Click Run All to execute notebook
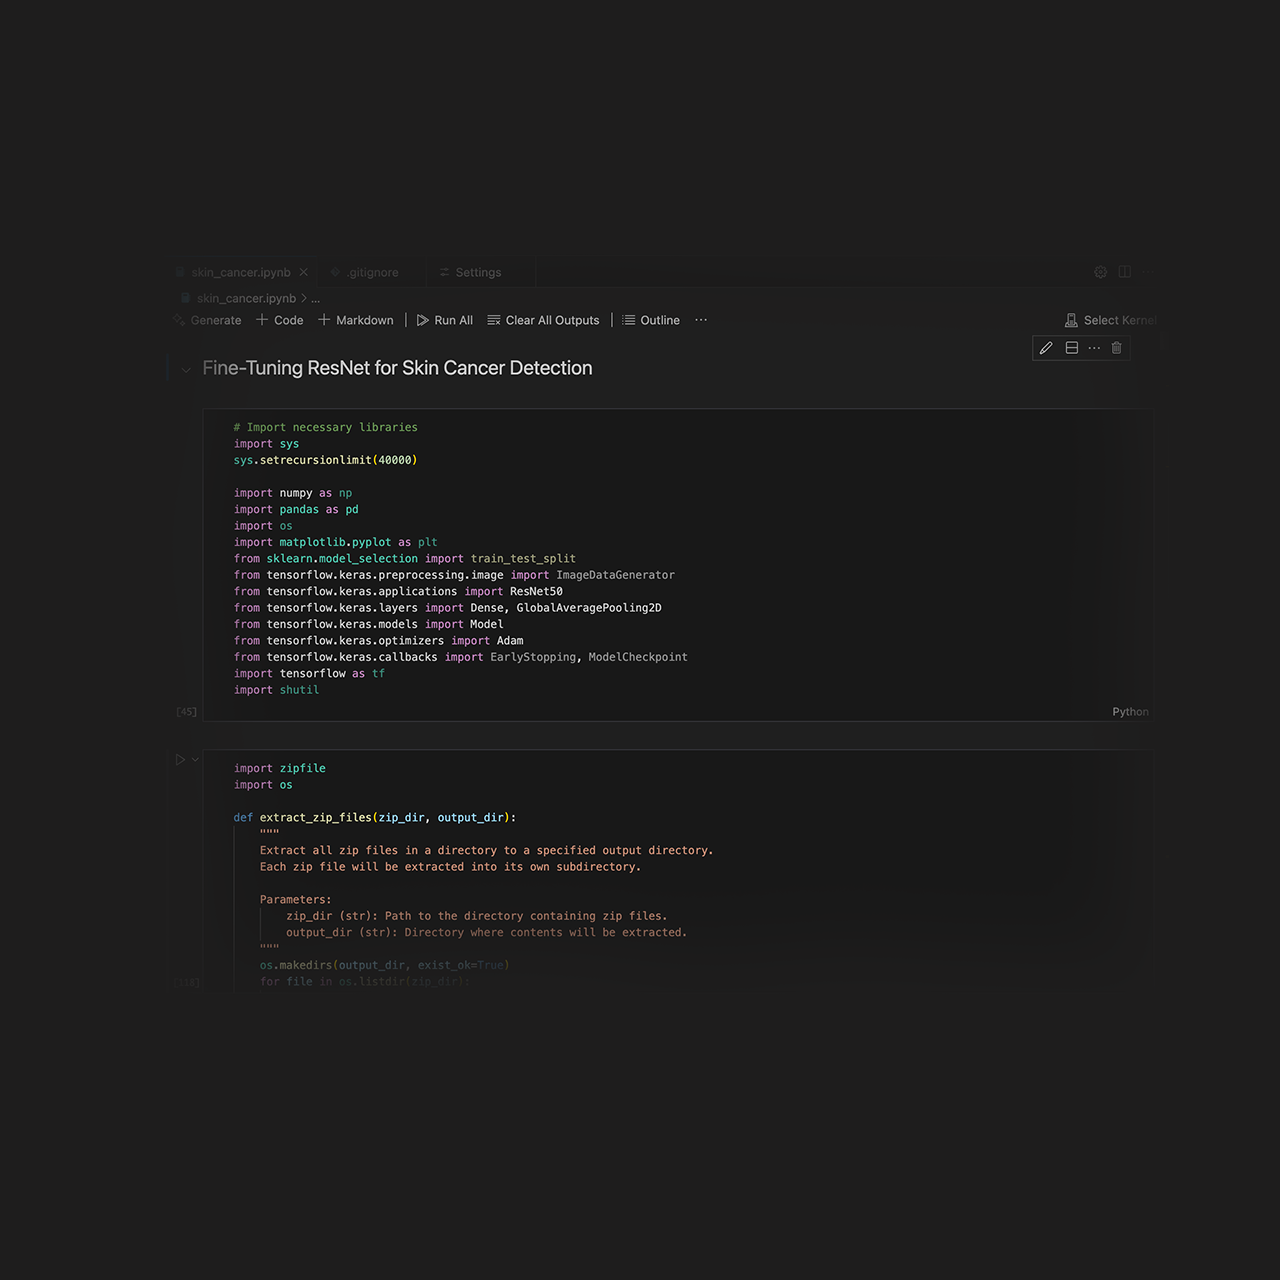Viewport: 1280px width, 1280px height. point(445,320)
